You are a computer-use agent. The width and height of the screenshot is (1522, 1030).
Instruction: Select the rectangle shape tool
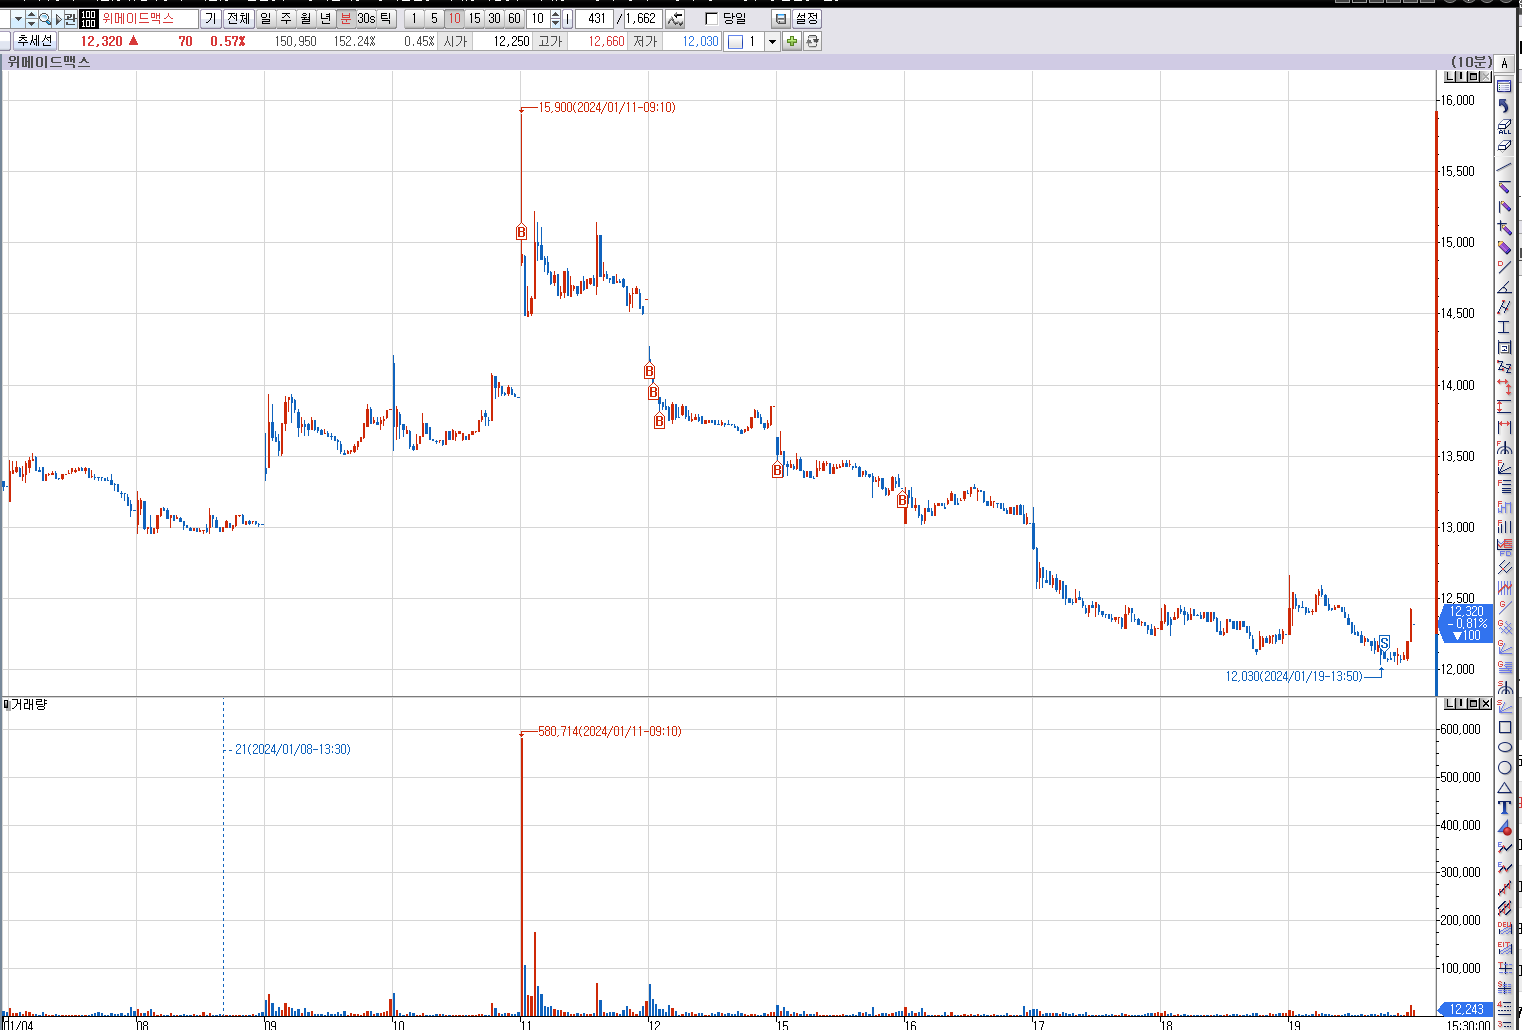(1504, 727)
